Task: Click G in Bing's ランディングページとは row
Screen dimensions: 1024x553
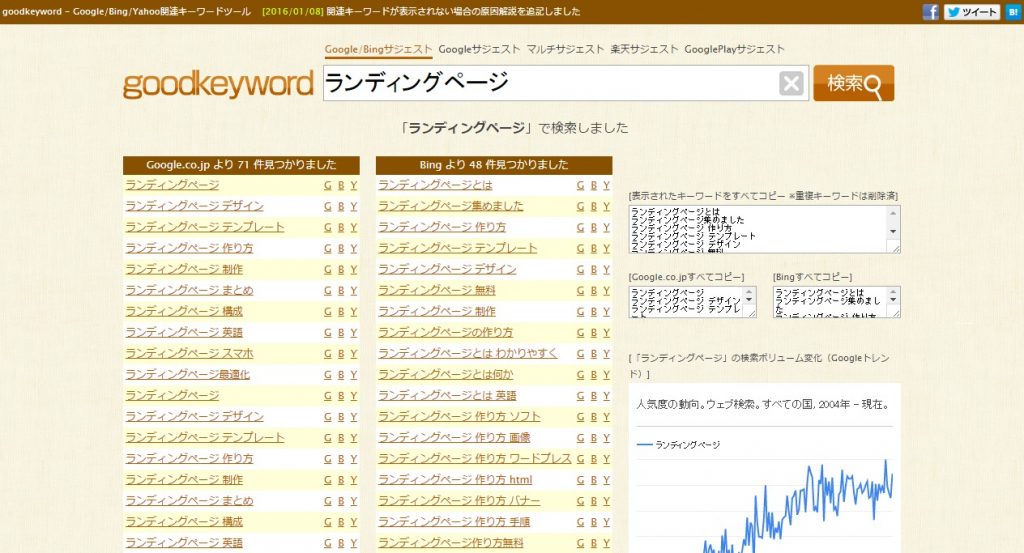Action: click(x=581, y=185)
